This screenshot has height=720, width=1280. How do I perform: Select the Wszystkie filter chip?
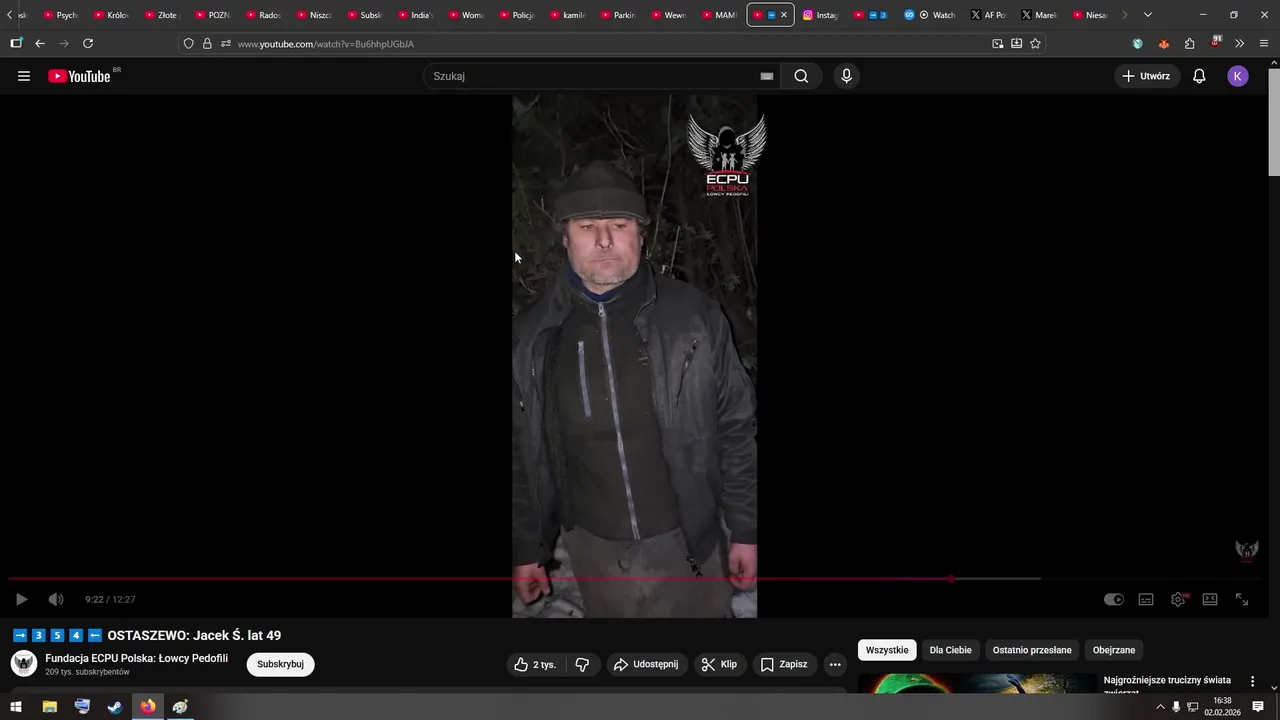887,650
